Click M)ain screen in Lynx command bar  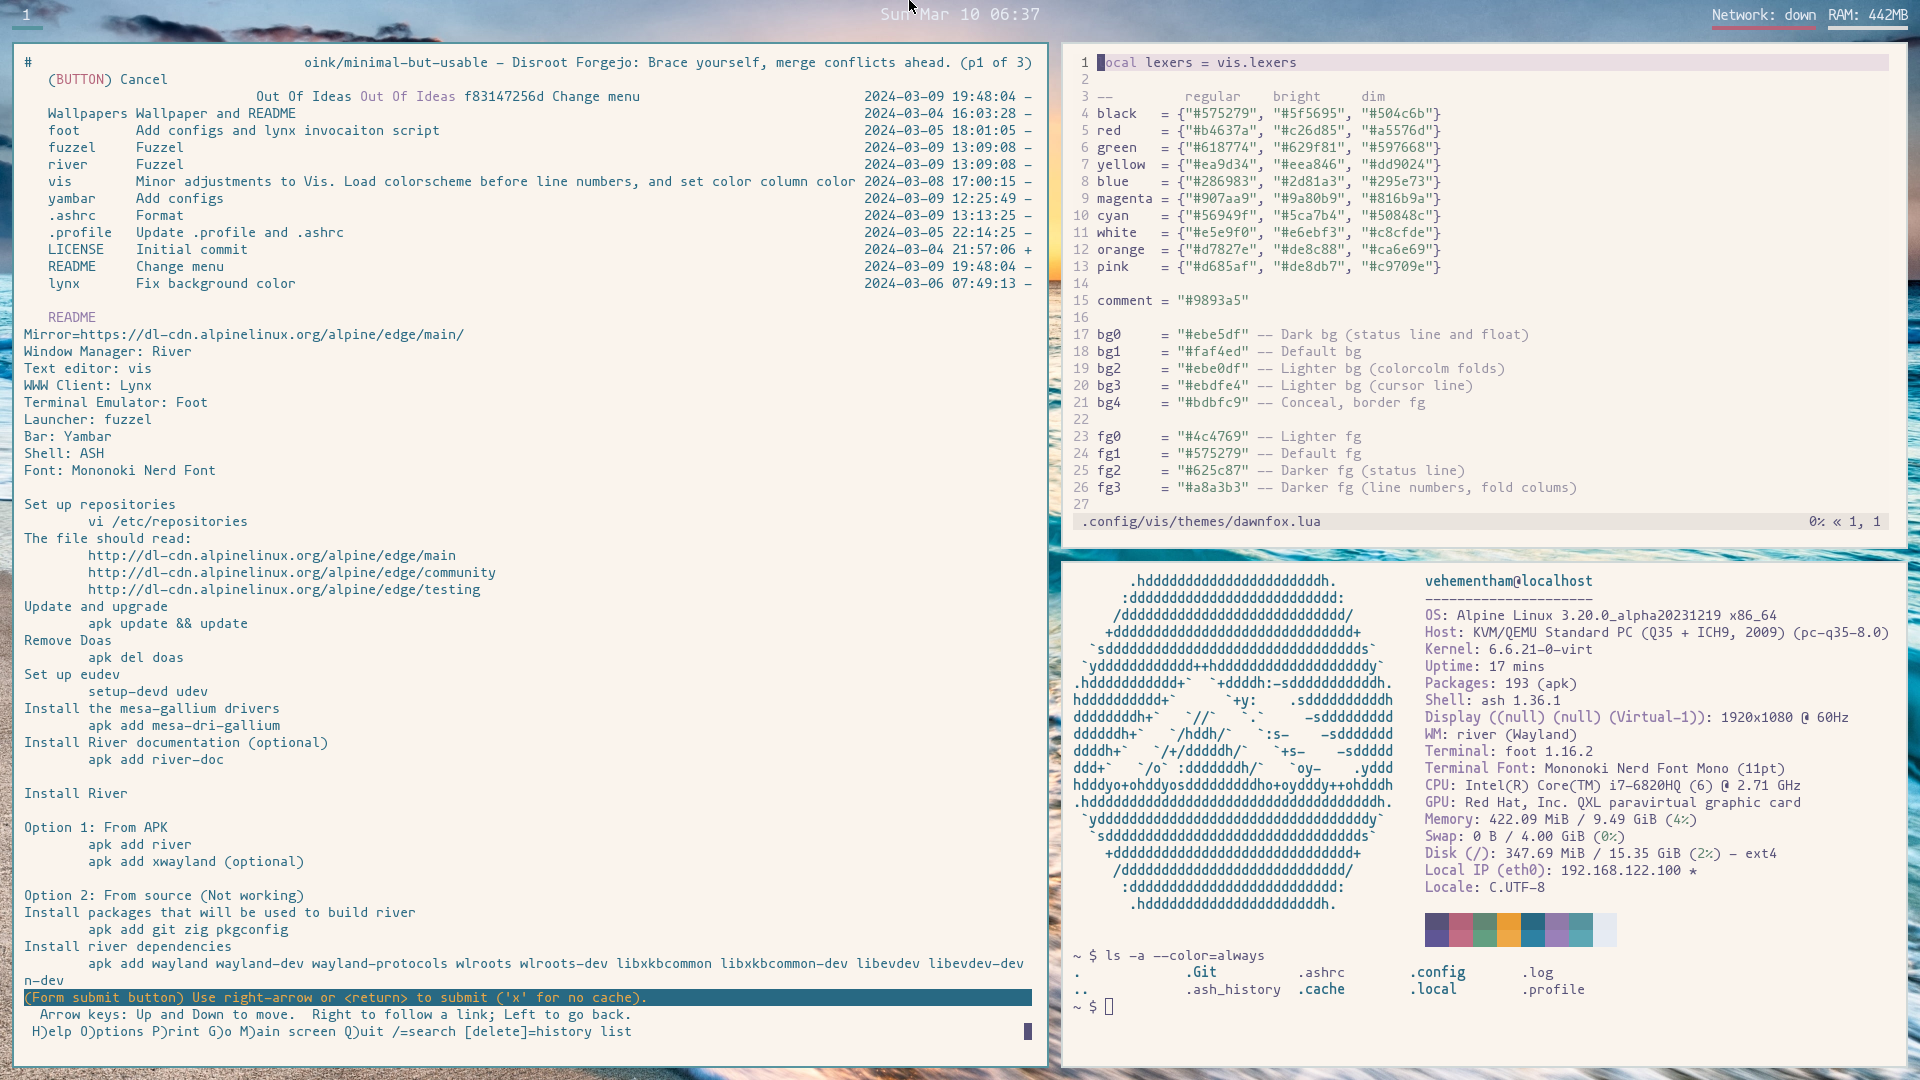pyautogui.click(x=288, y=1032)
